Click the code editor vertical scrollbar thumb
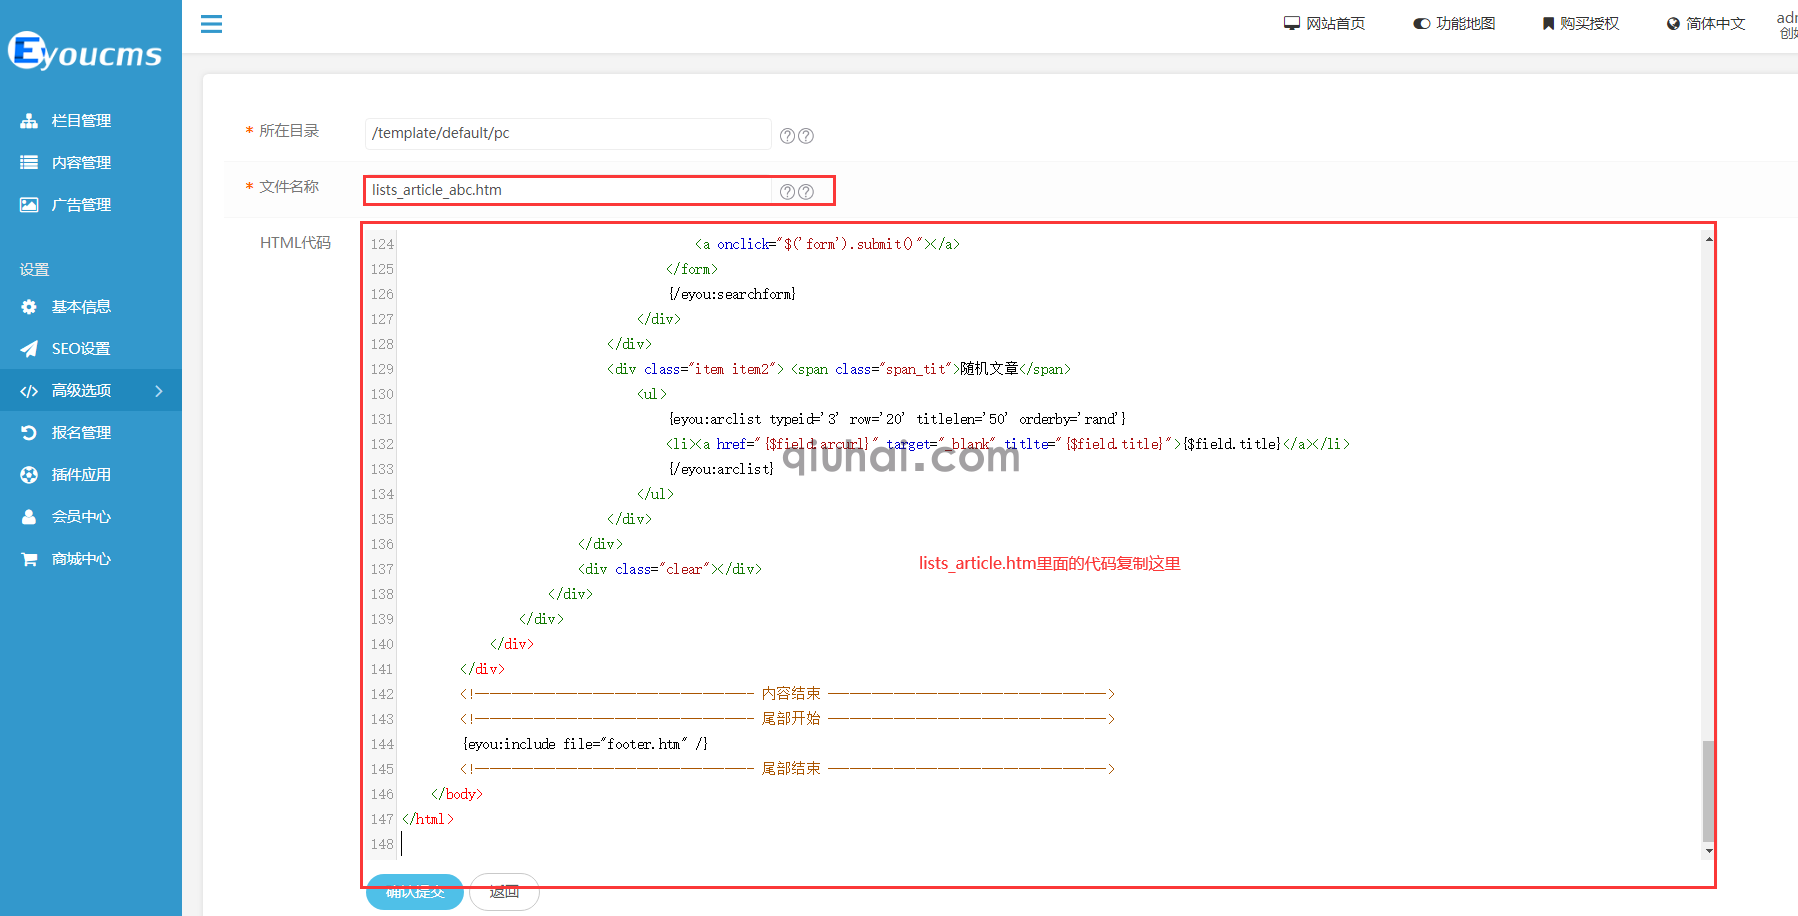 [x=1708, y=790]
